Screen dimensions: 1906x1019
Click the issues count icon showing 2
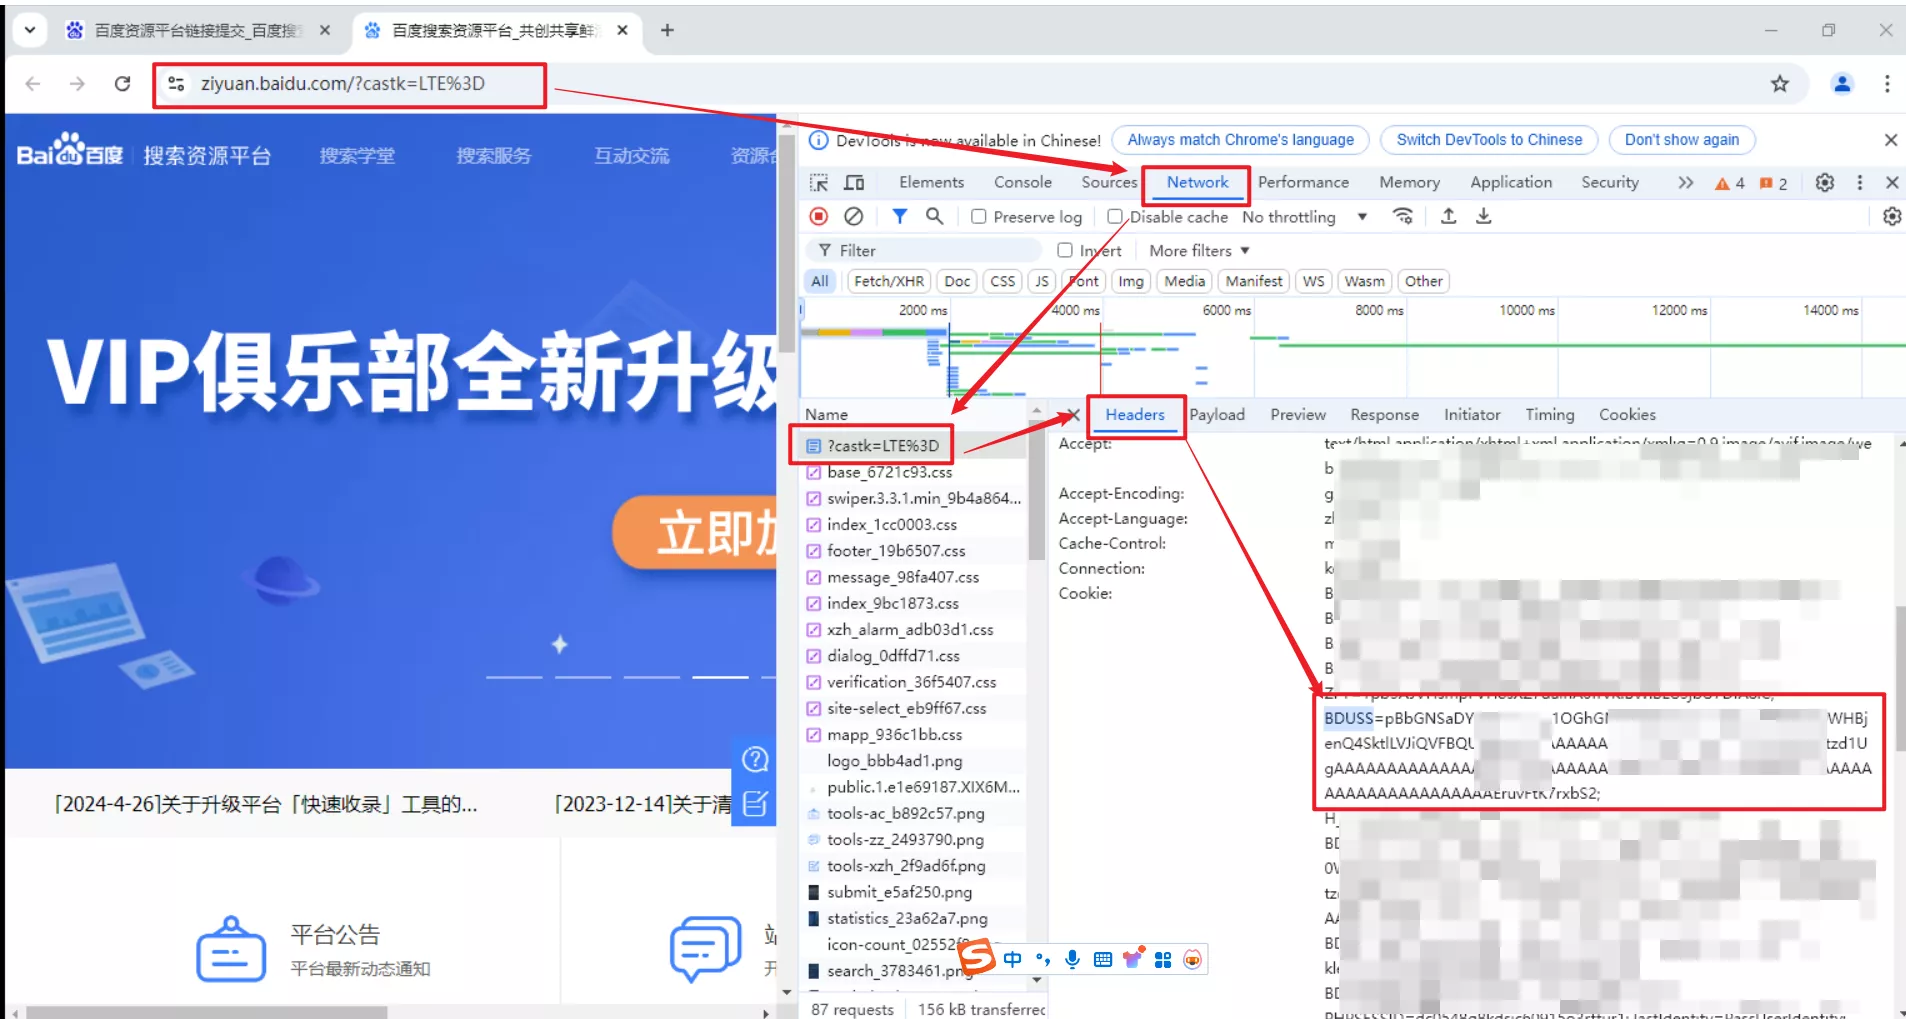coord(1773,183)
